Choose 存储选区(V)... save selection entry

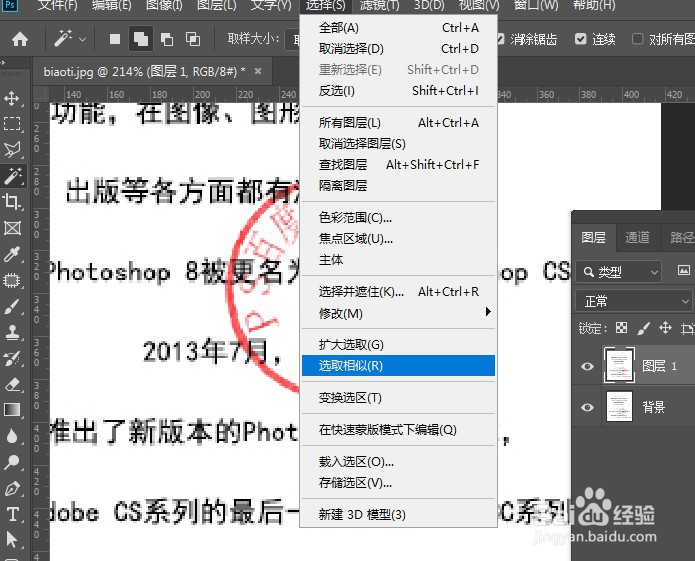[398, 483]
